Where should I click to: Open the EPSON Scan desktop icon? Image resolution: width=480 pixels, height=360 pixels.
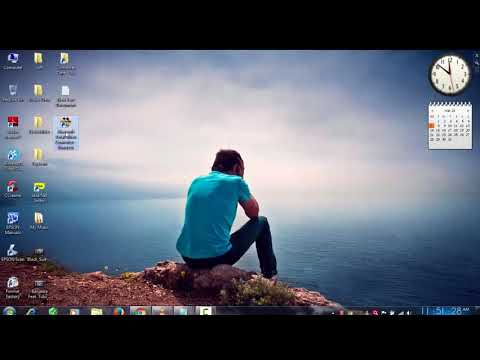[12, 253]
